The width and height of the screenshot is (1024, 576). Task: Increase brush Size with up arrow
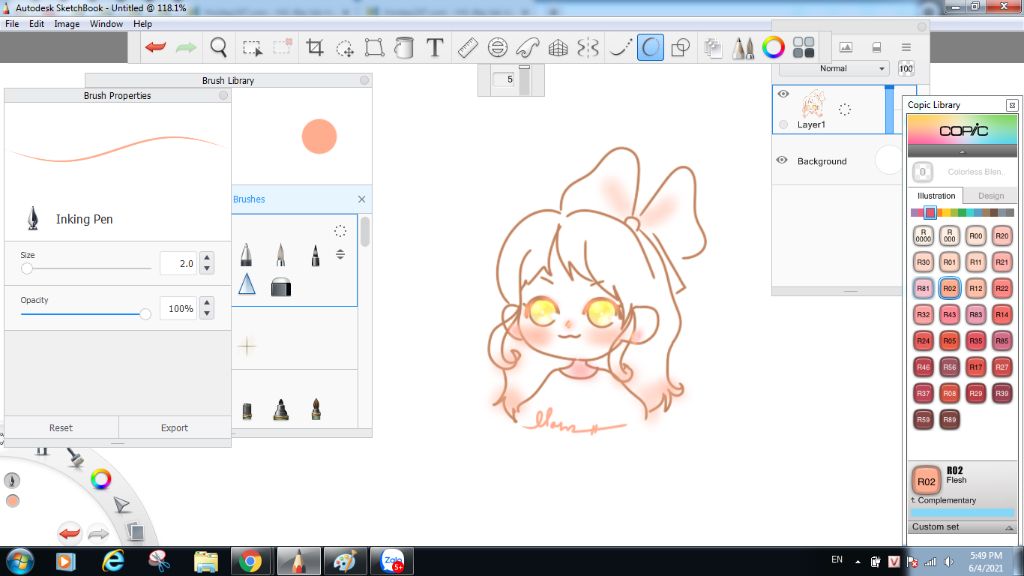[x=207, y=257]
